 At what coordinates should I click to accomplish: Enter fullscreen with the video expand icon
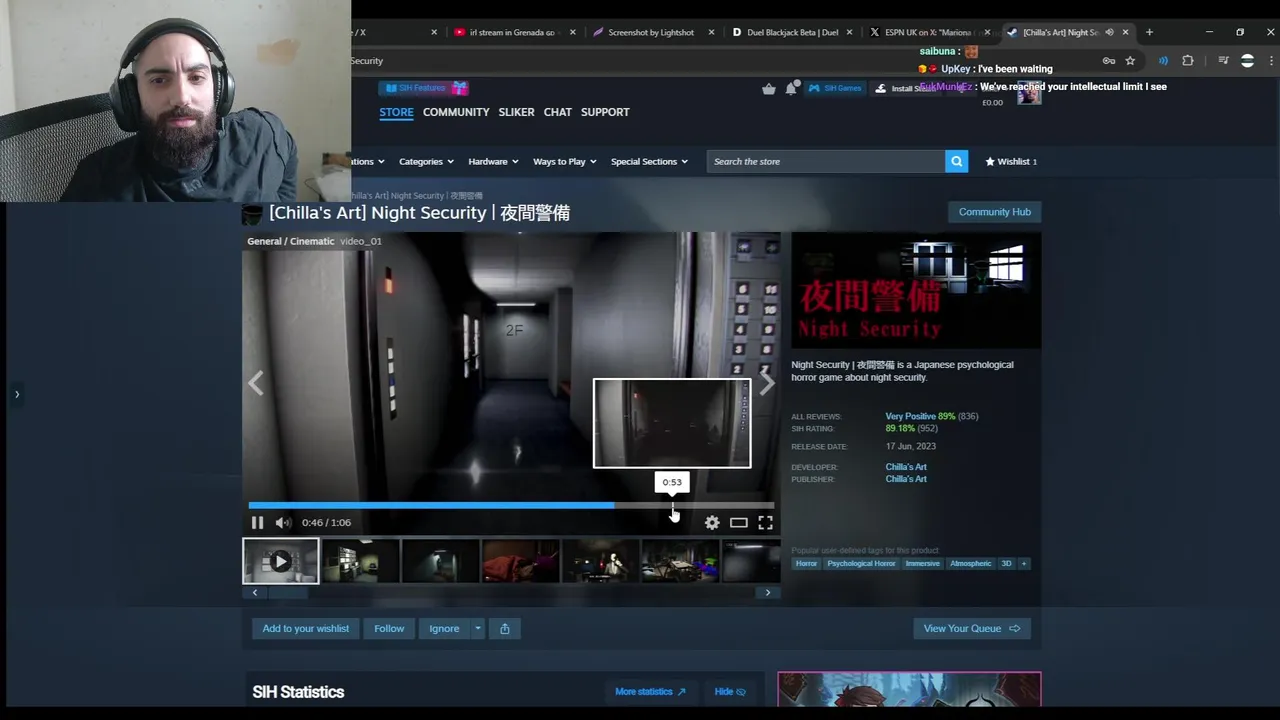tap(765, 522)
